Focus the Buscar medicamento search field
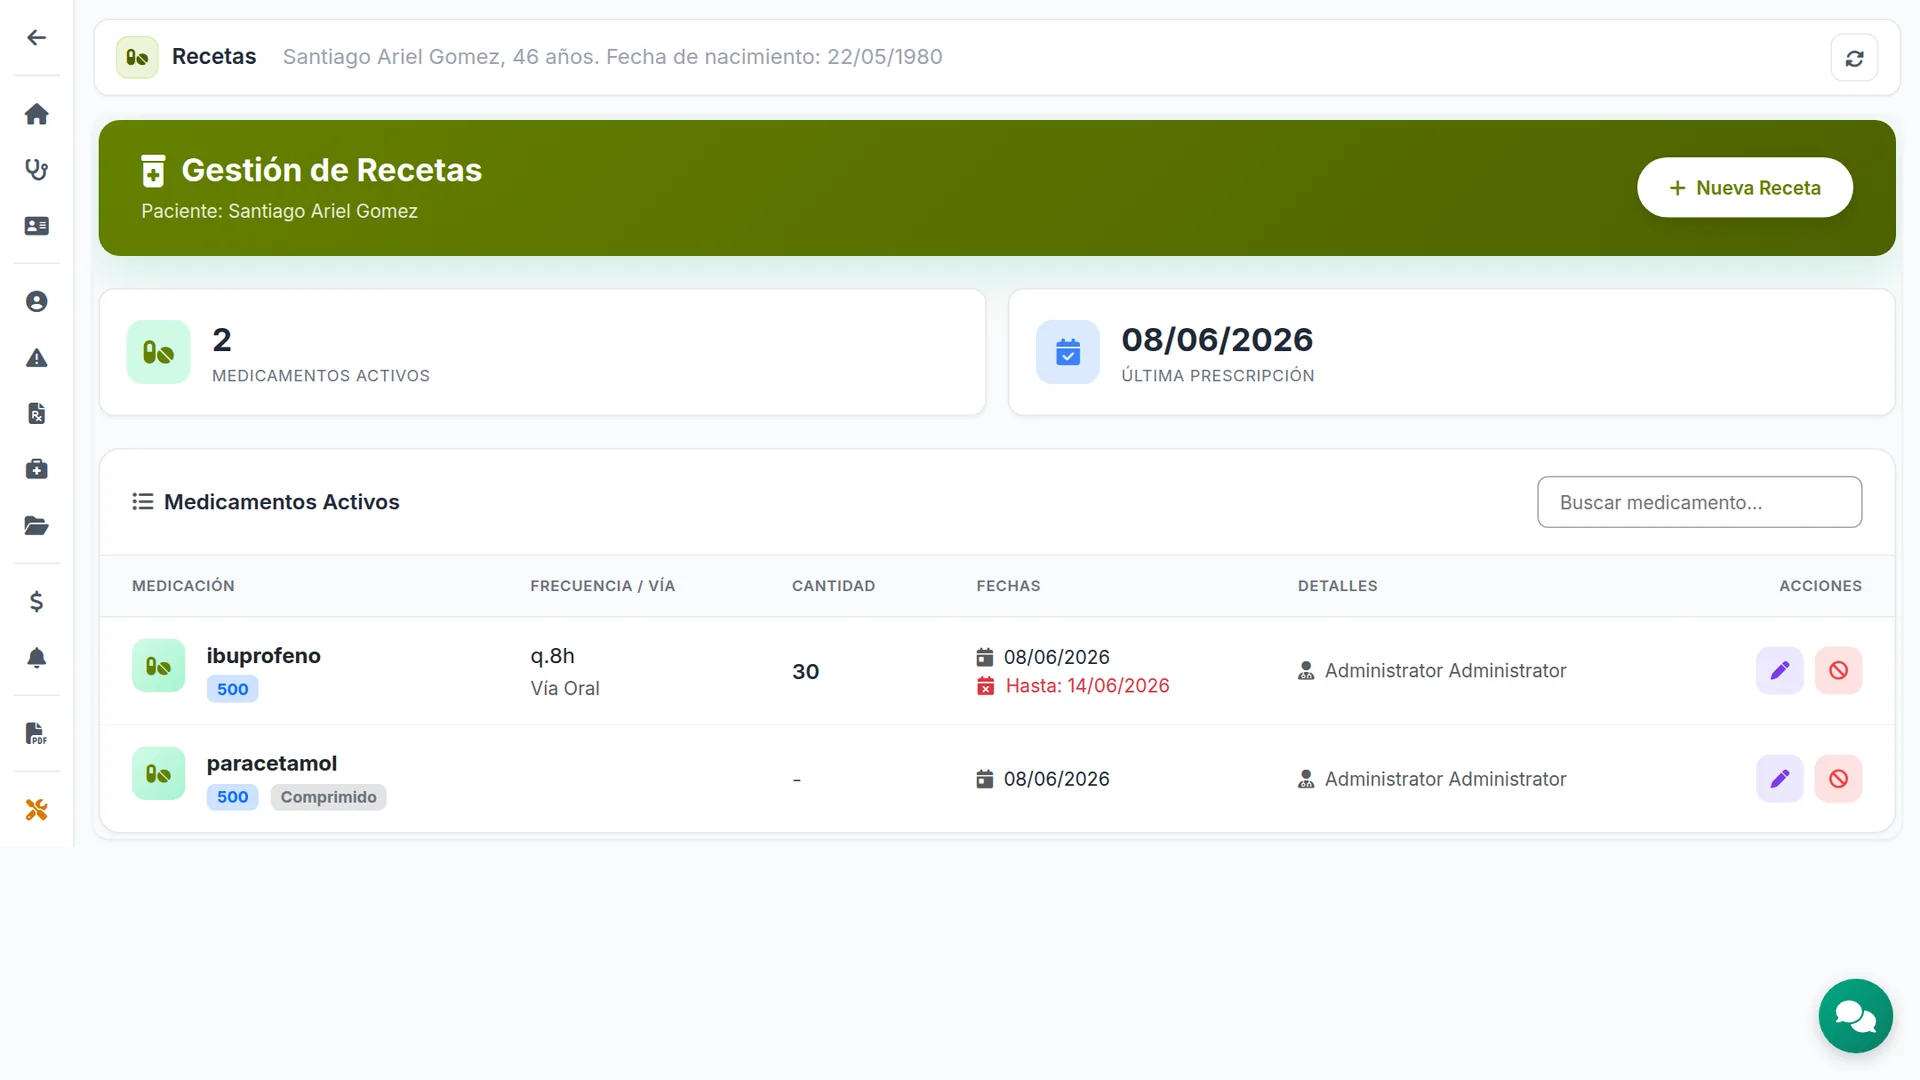Image resolution: width=1920 pixels, height=1080 pixels. [x=1699, y=502]
